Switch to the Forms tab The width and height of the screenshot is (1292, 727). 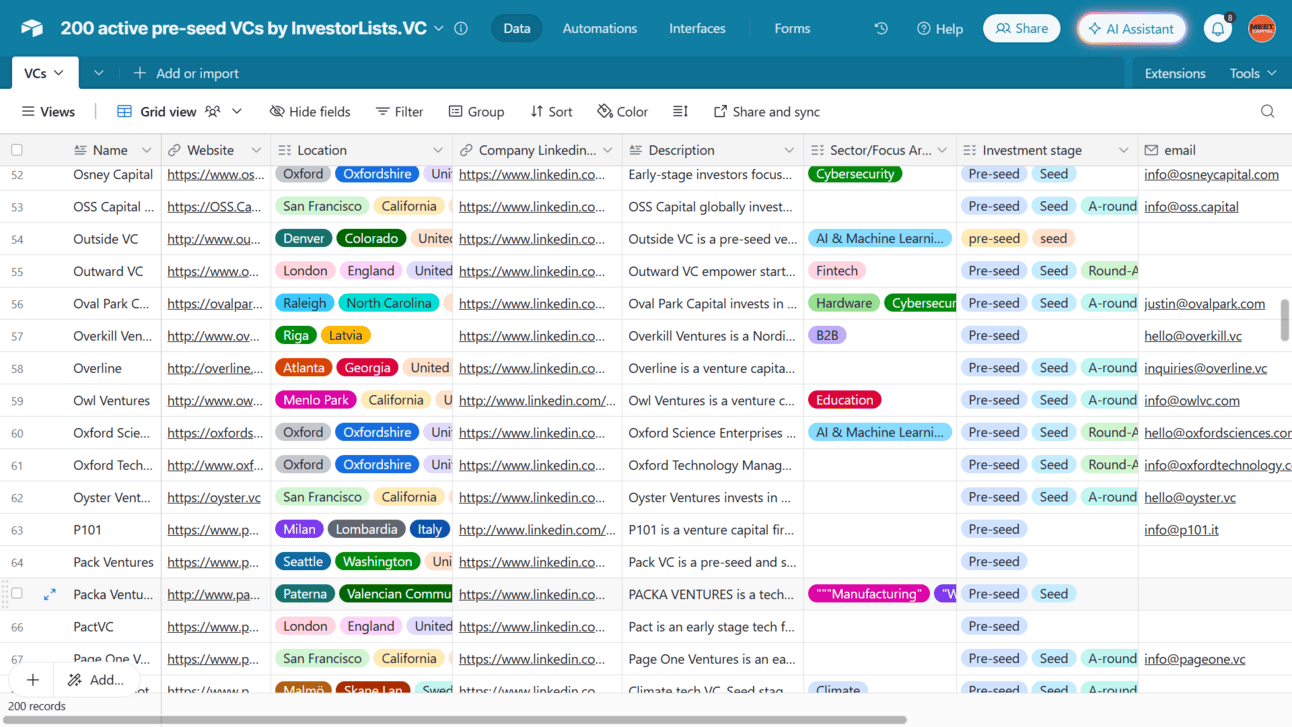792,28
